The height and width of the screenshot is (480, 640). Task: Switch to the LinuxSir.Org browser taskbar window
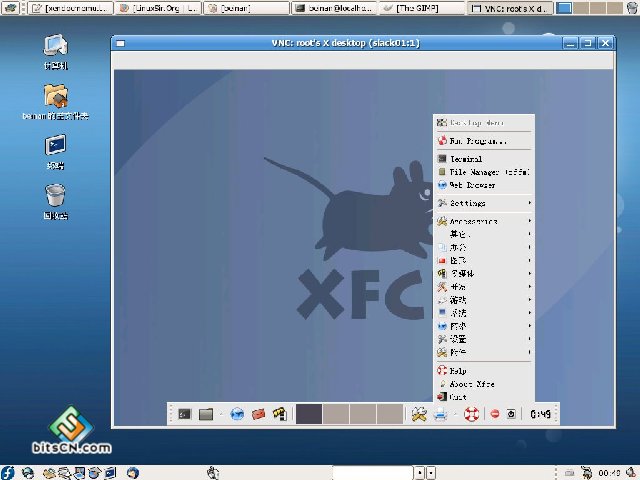click(x=160, y=8)
